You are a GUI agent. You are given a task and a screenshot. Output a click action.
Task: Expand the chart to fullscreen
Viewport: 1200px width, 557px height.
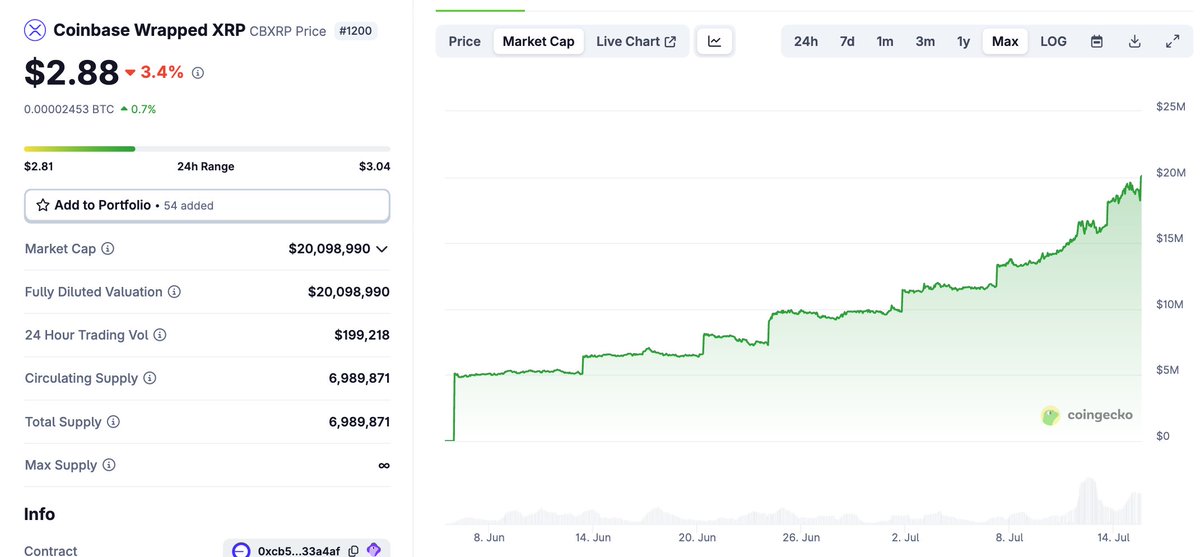pos(1172,41)
